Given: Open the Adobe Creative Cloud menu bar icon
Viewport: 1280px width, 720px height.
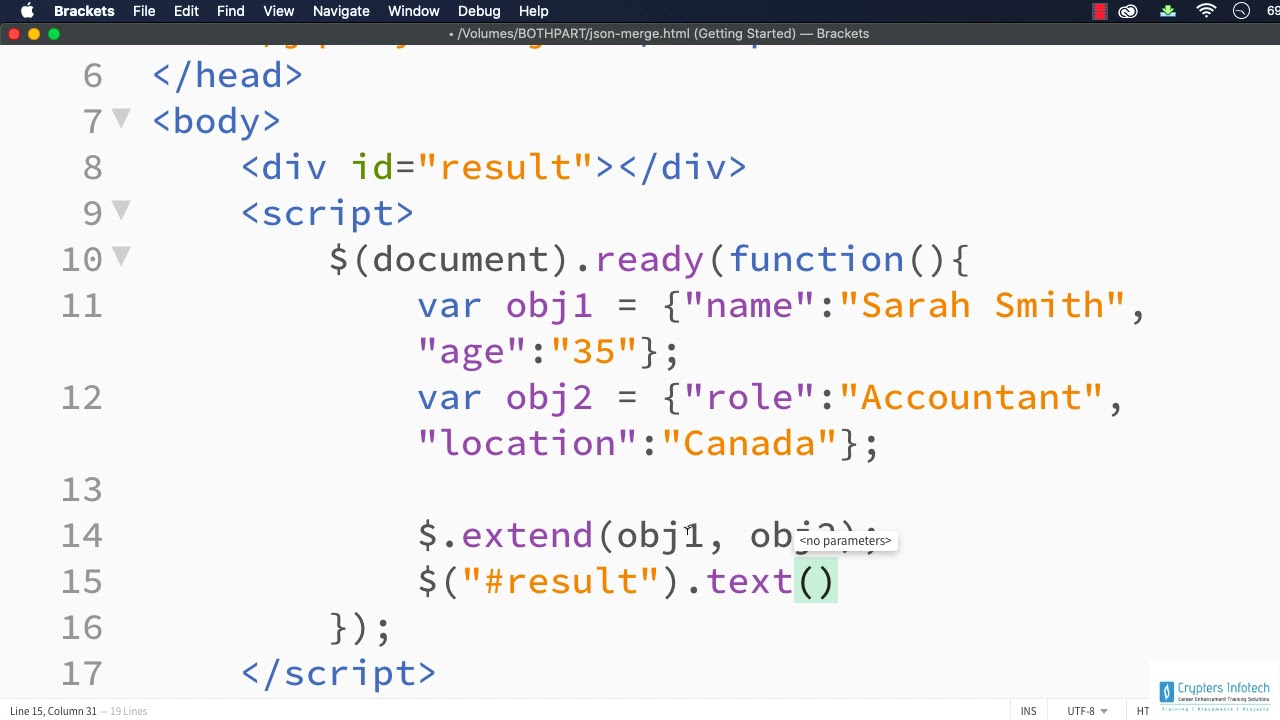Looking at the screenshot, I should (x=1128, y=11).
